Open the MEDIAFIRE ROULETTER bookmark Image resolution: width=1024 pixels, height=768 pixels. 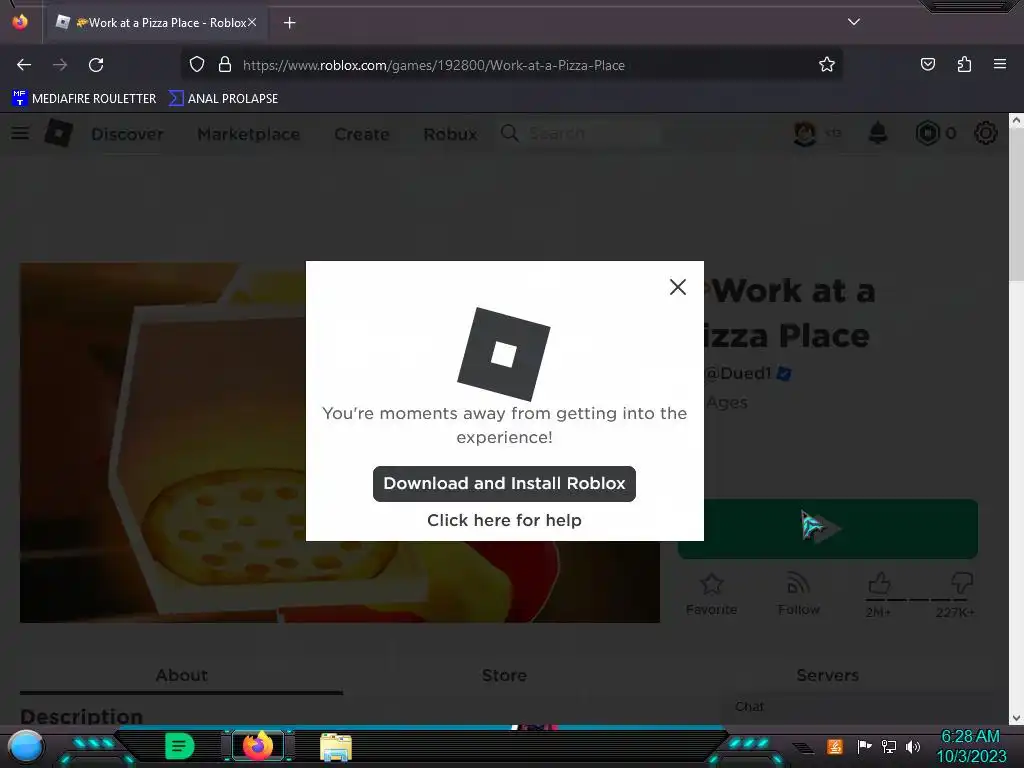(x=85, y=99)
